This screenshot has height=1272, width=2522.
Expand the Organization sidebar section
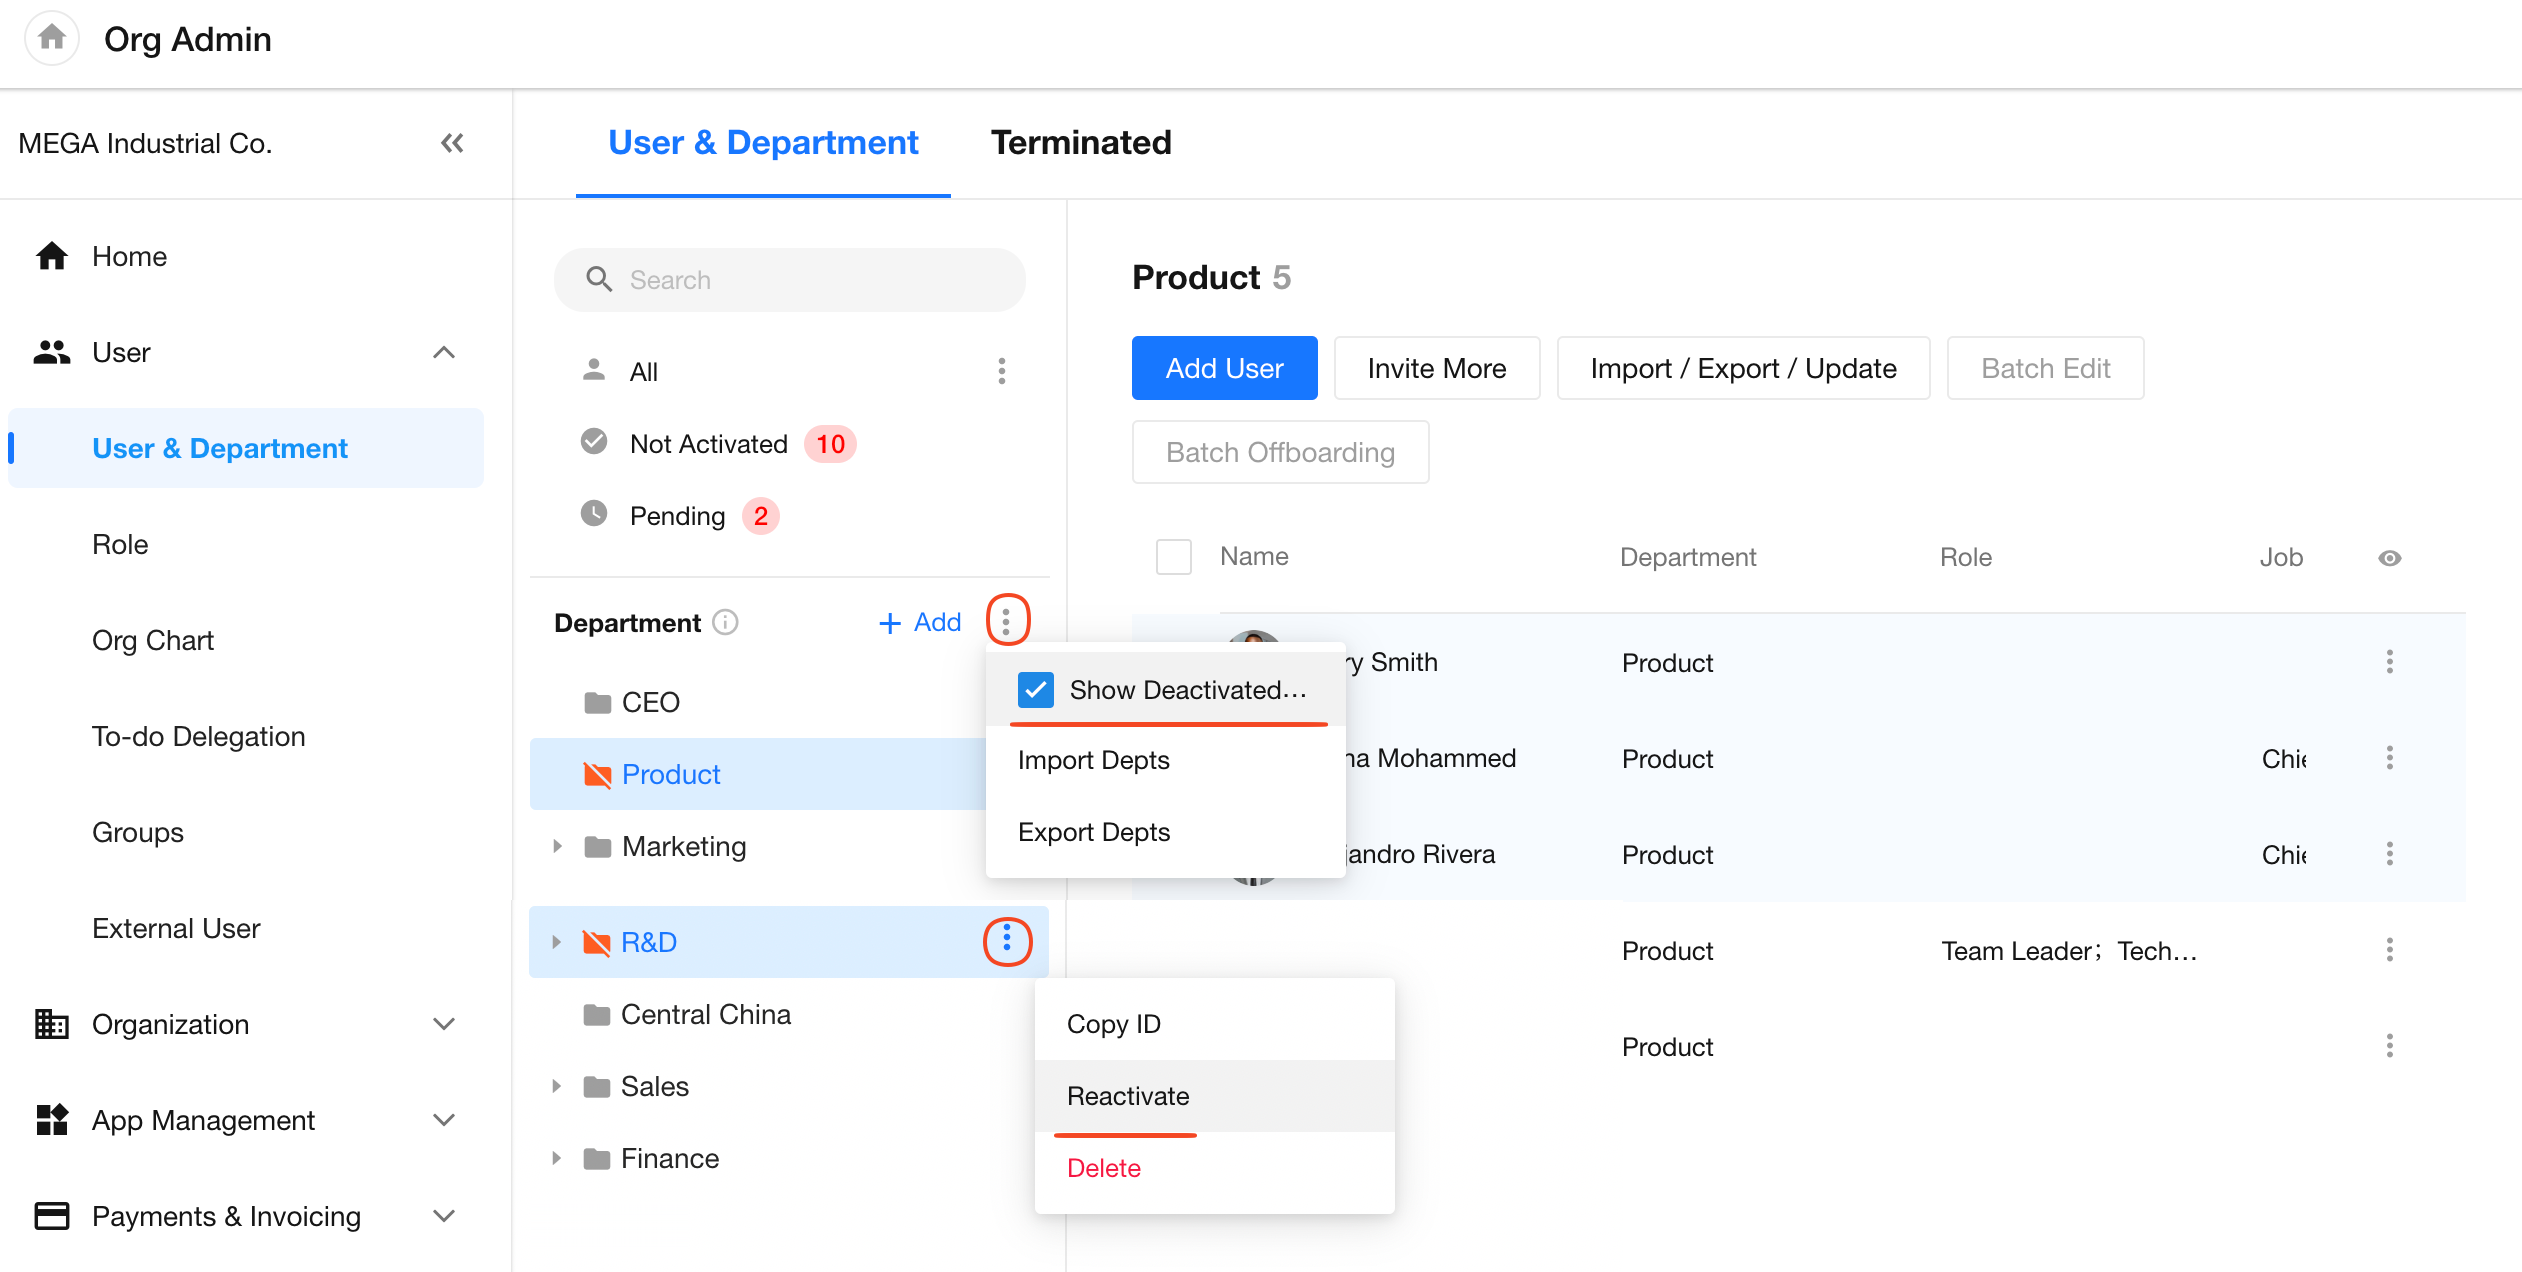pyautogui.click(x=444, y=1024)
